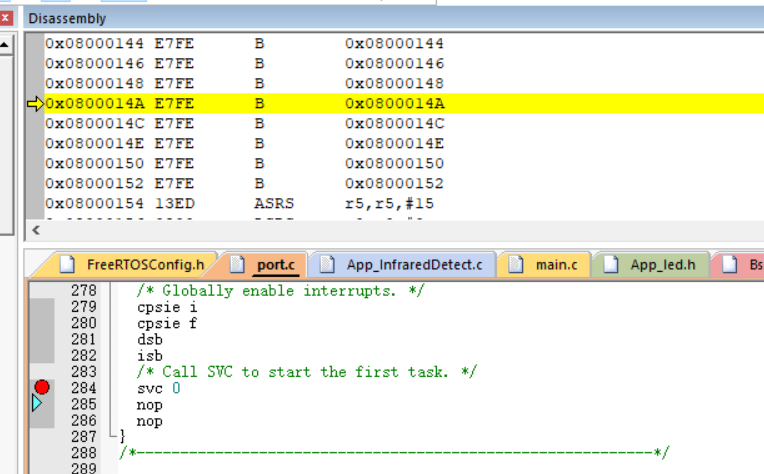Click source line 279 'cpsie i'
764x474 pixels.
pos(167,307)
